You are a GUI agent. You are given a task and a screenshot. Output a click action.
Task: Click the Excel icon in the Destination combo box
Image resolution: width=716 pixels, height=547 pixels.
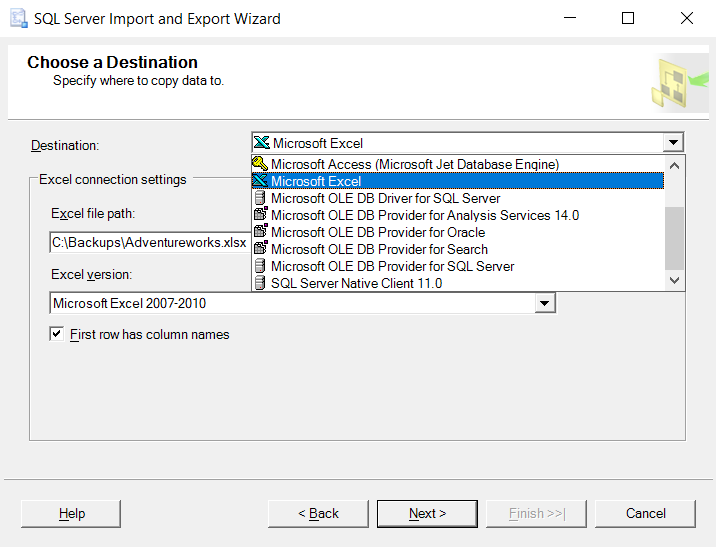(x=262, y=143)
